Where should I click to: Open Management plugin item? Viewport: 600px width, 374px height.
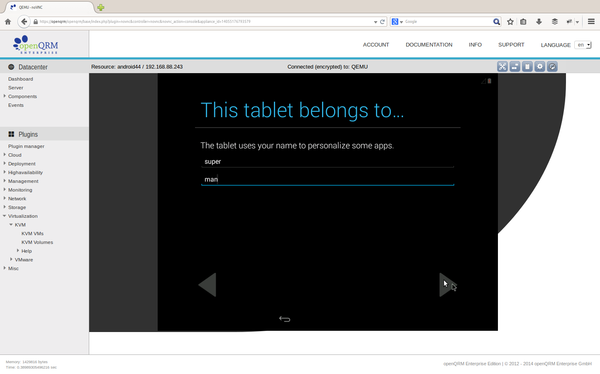pyautogui.click(x=23, y=181)
